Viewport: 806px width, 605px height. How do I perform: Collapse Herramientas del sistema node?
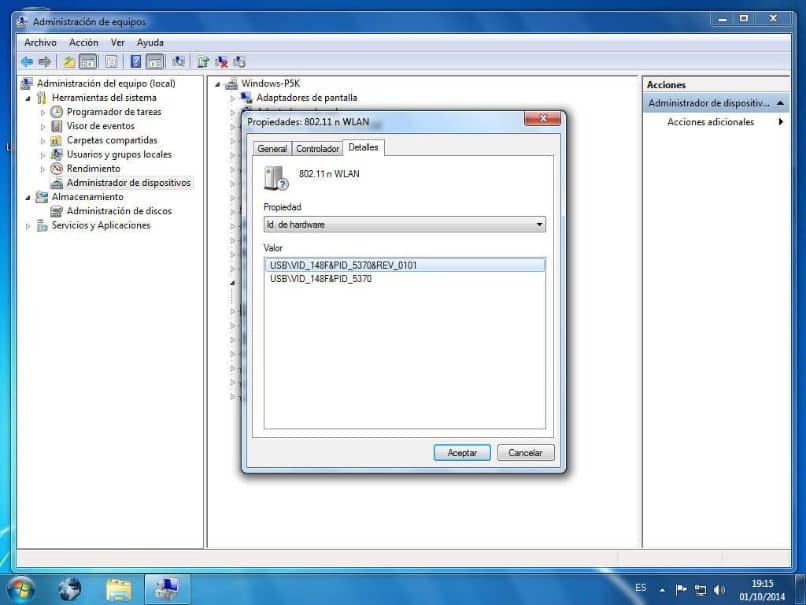tap(28, 98)
